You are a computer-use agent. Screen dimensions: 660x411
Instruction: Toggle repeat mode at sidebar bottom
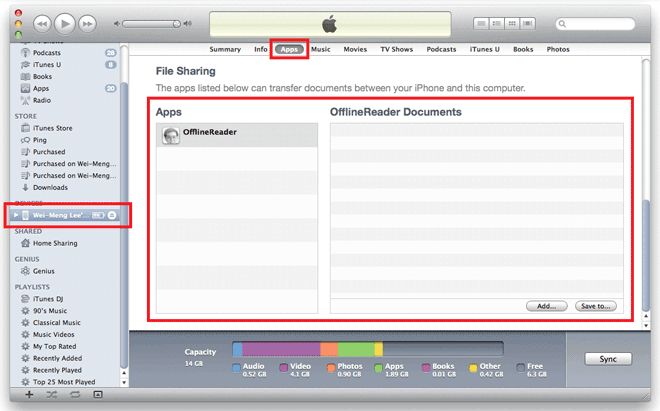click(75, 395)
